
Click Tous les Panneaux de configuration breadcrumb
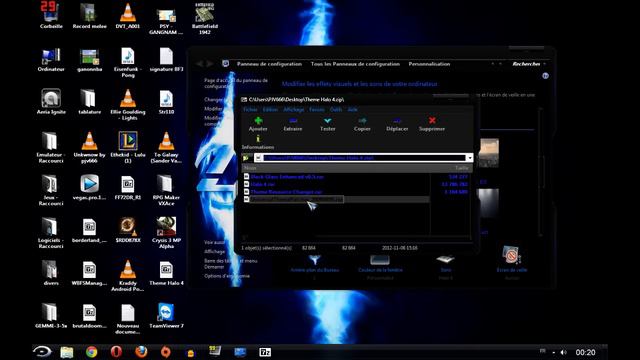click(x=355, y=64)
